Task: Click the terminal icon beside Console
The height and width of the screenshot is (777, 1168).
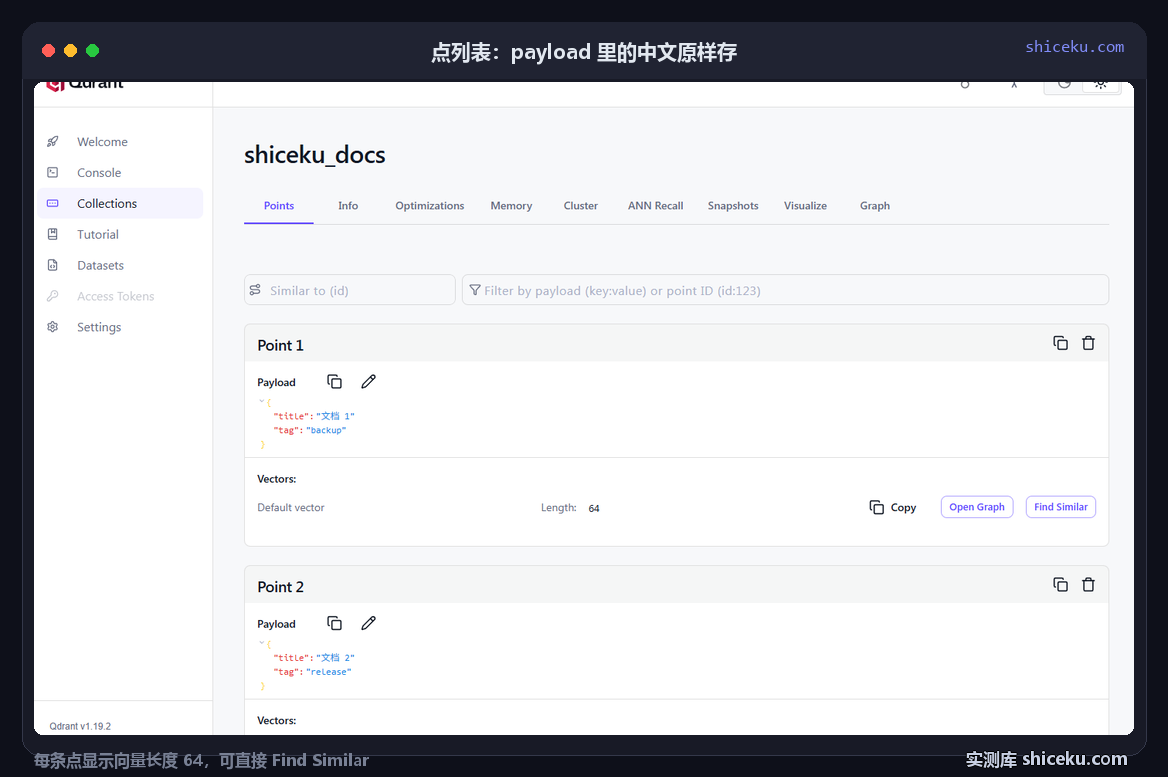Action: pos(53,173)
